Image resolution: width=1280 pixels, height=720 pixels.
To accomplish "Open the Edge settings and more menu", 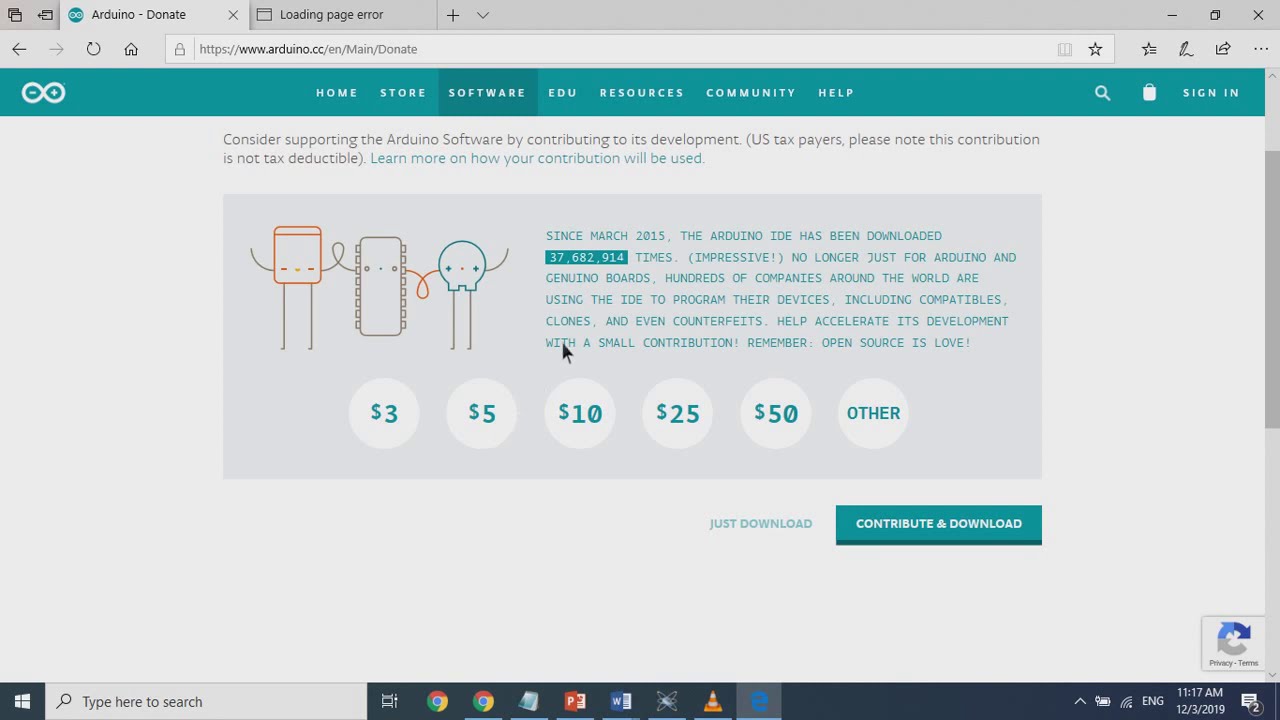I will (1260, 49).
